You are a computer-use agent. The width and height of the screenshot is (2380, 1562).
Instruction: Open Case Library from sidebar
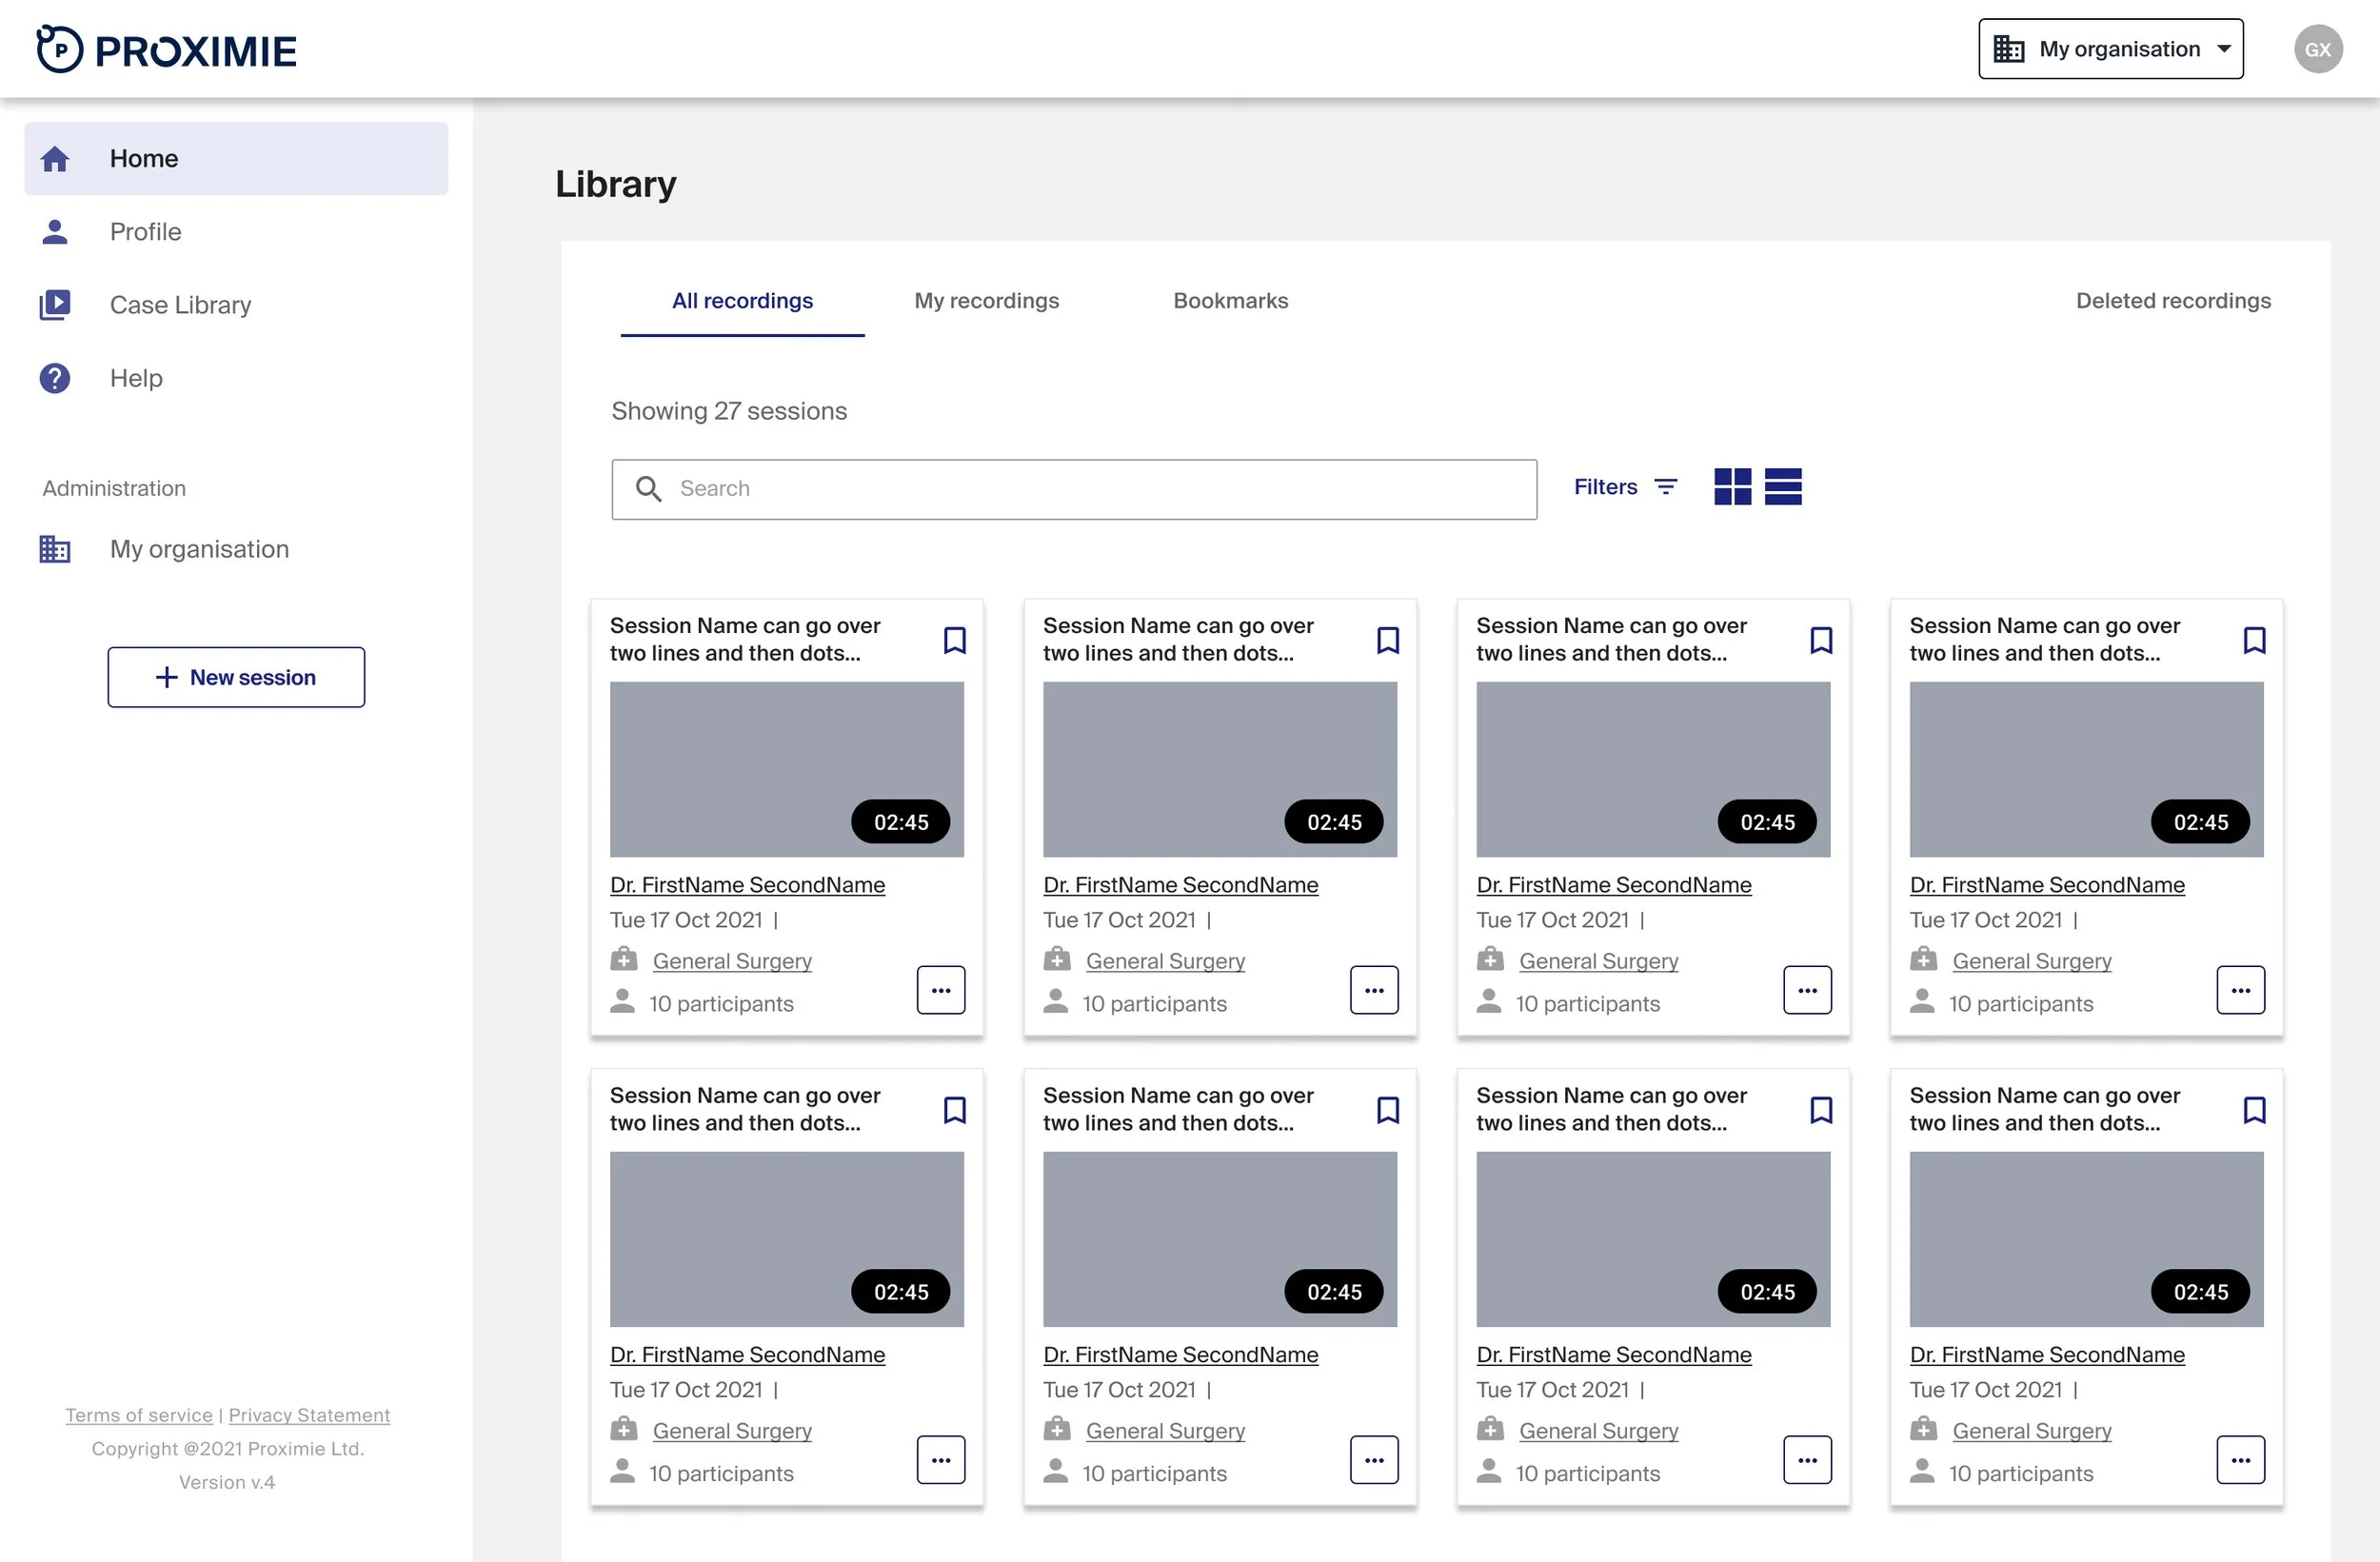coord(180,305)
